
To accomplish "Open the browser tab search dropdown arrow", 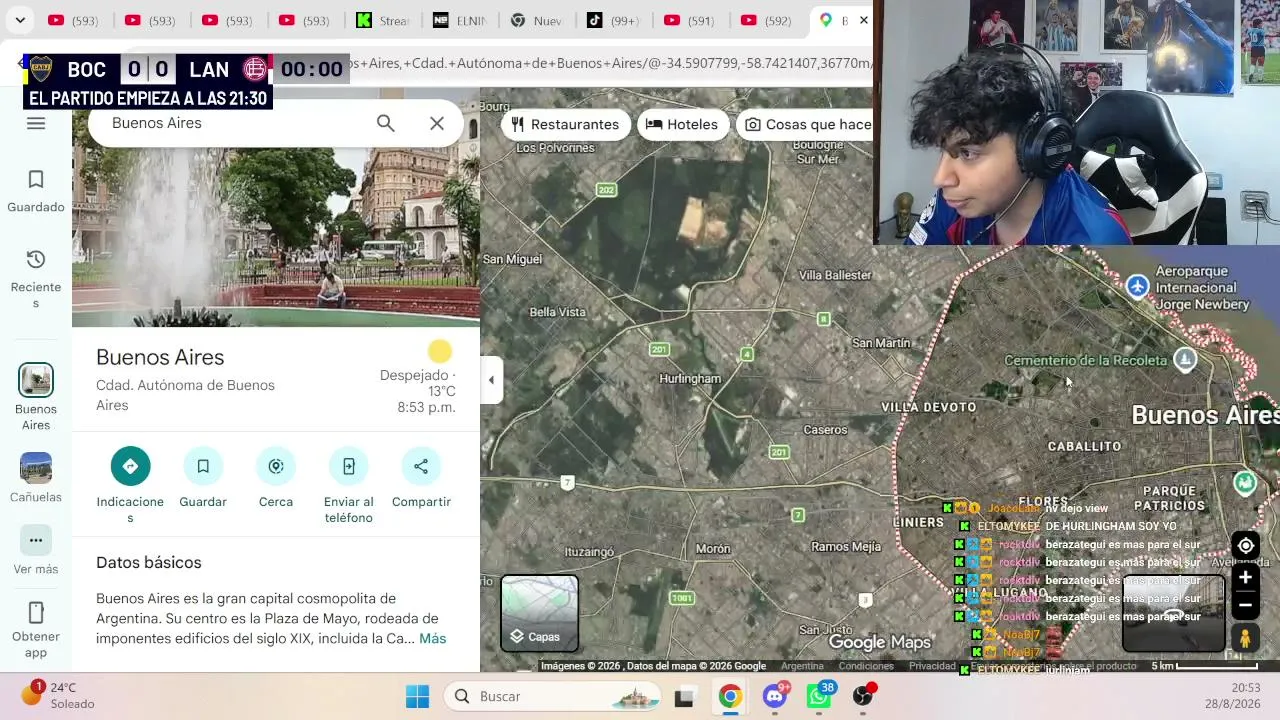I will click(x=20, y=20).
